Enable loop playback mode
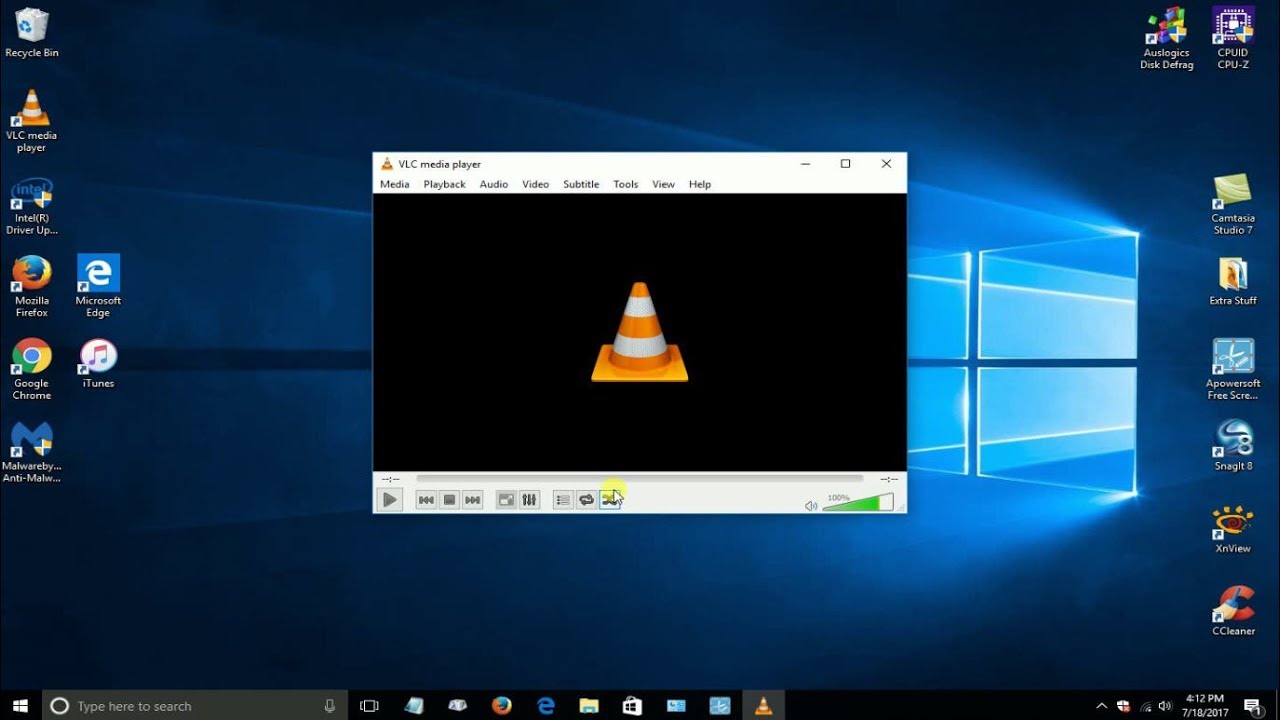1280x720 pixels. tap(586, 499)
